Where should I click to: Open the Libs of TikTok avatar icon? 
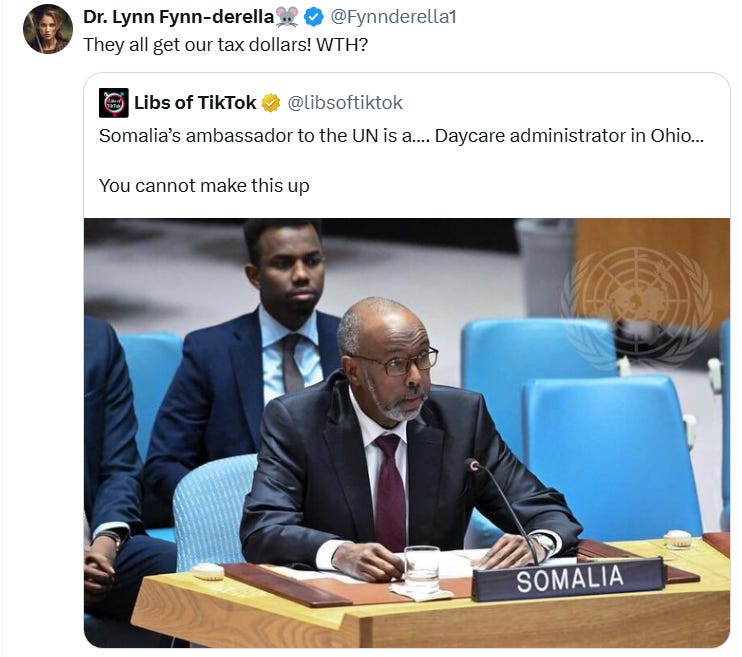114,103
